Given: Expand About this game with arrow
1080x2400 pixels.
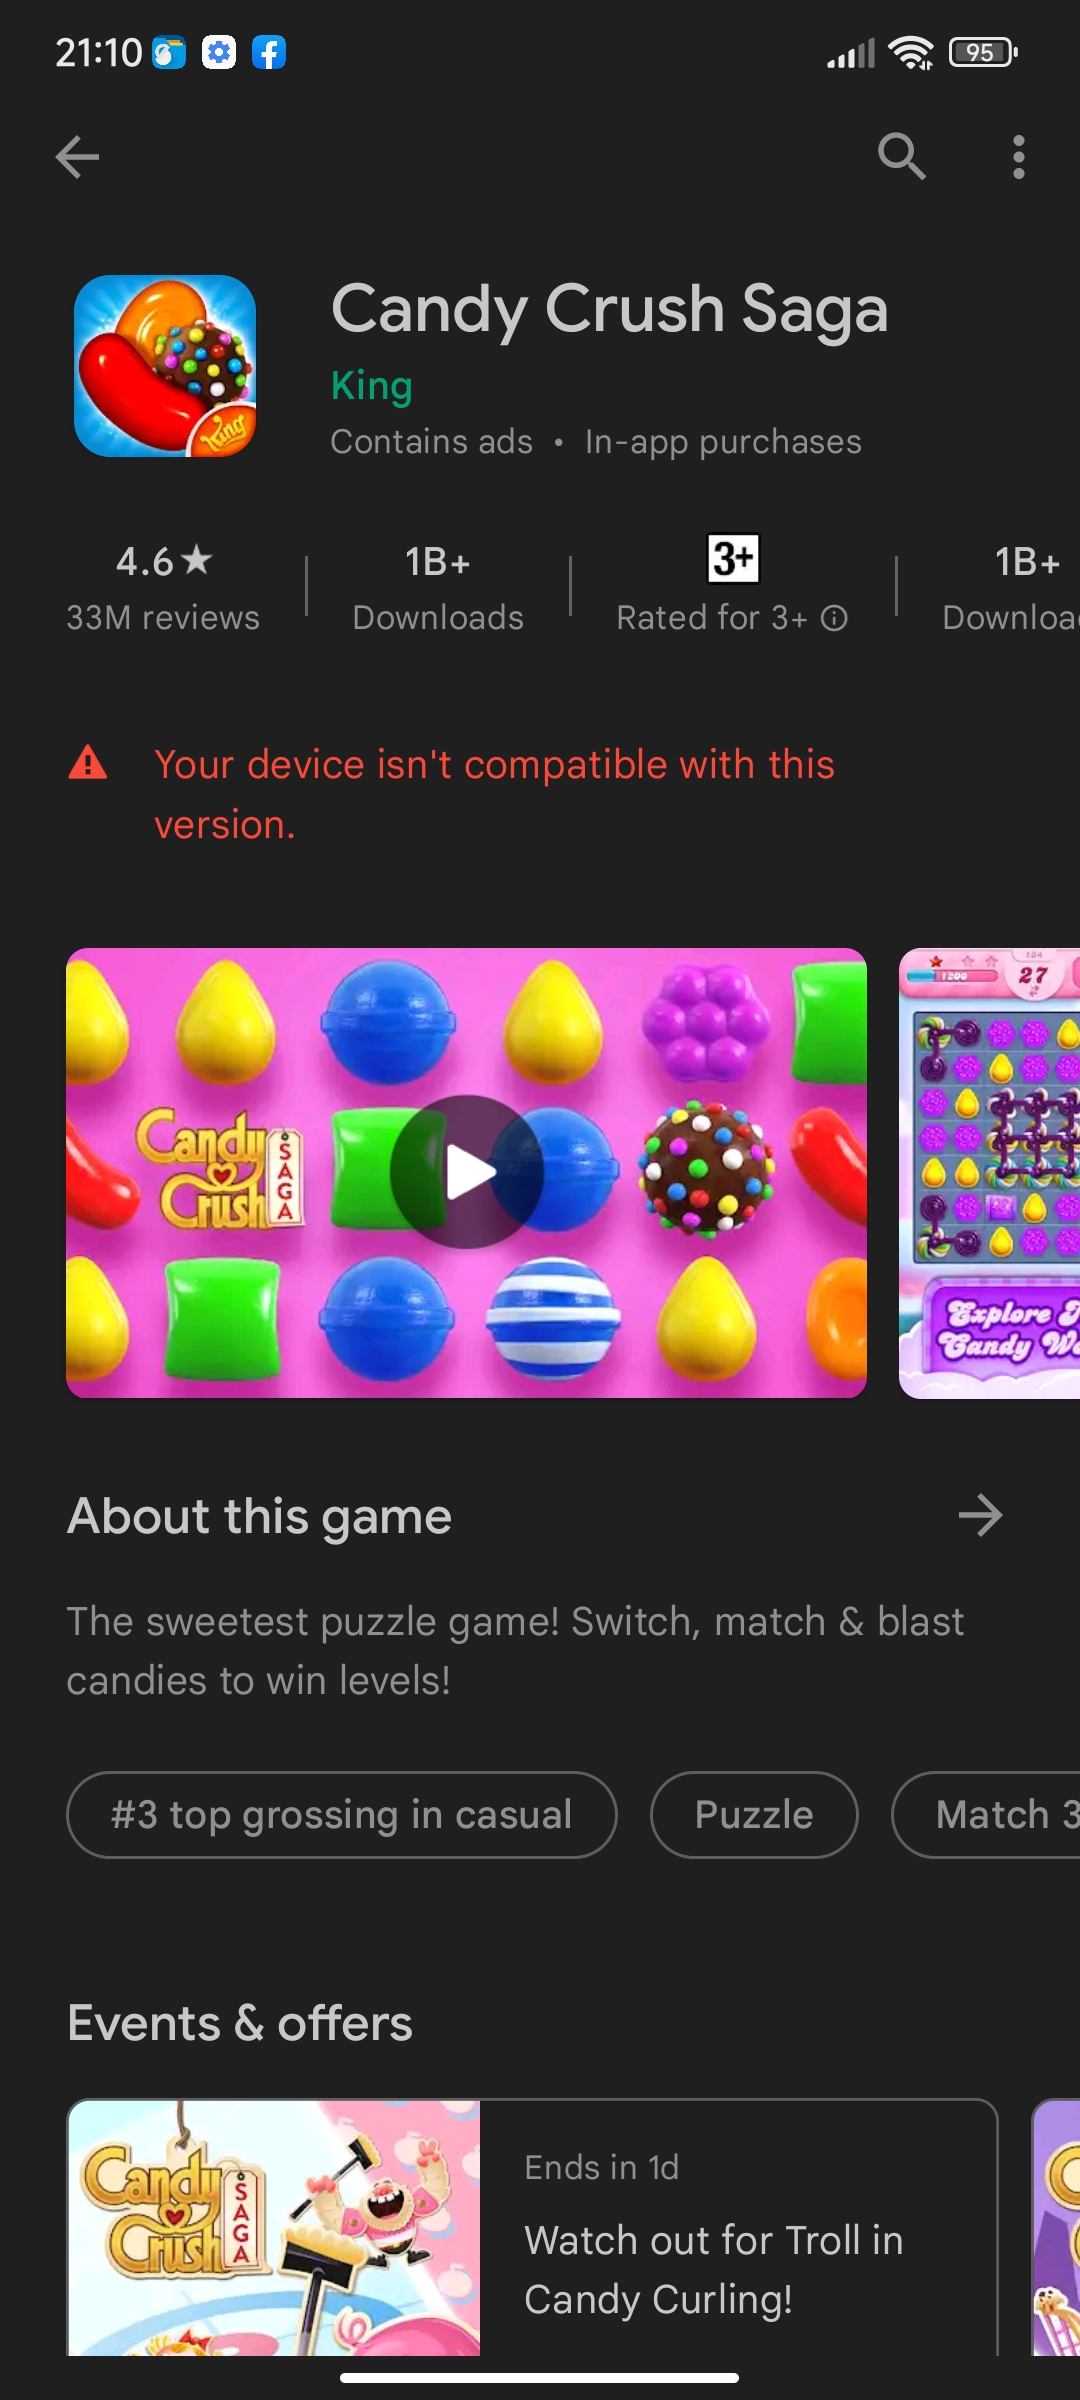Looking at the screenshot, I should click(x=980, y=1515).
